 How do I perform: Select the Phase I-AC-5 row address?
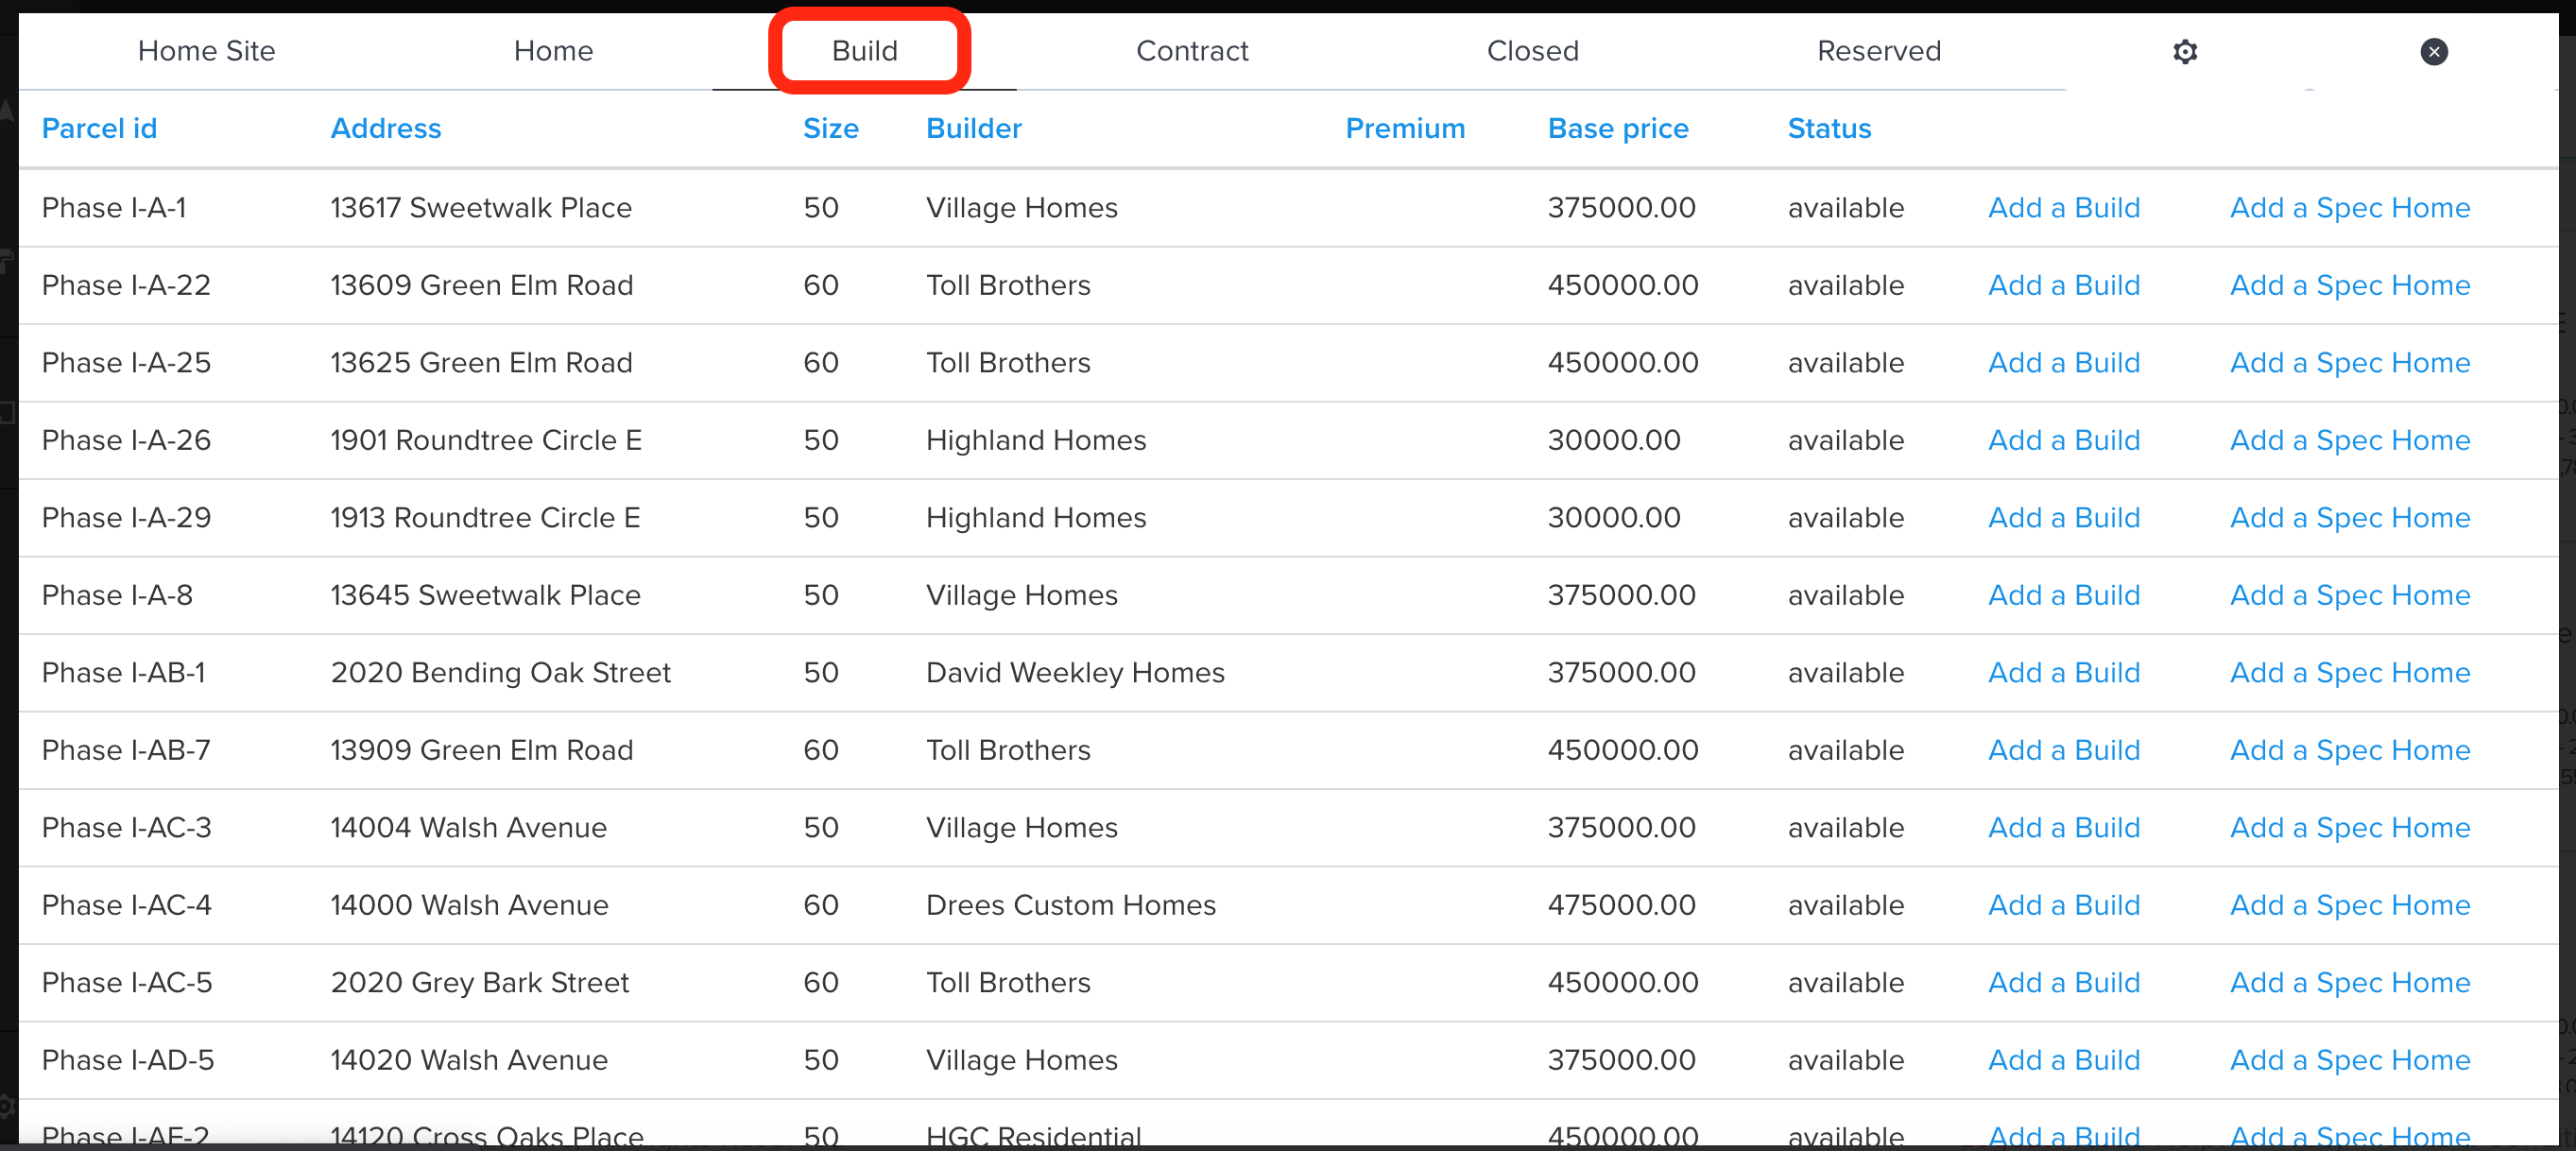coord(479,982)
